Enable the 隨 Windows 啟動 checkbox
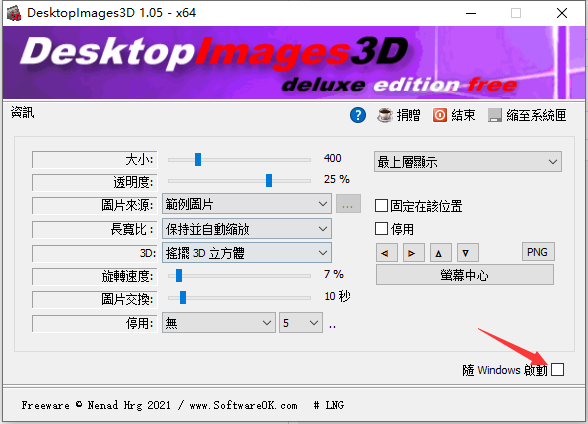 tap(557, 369)
